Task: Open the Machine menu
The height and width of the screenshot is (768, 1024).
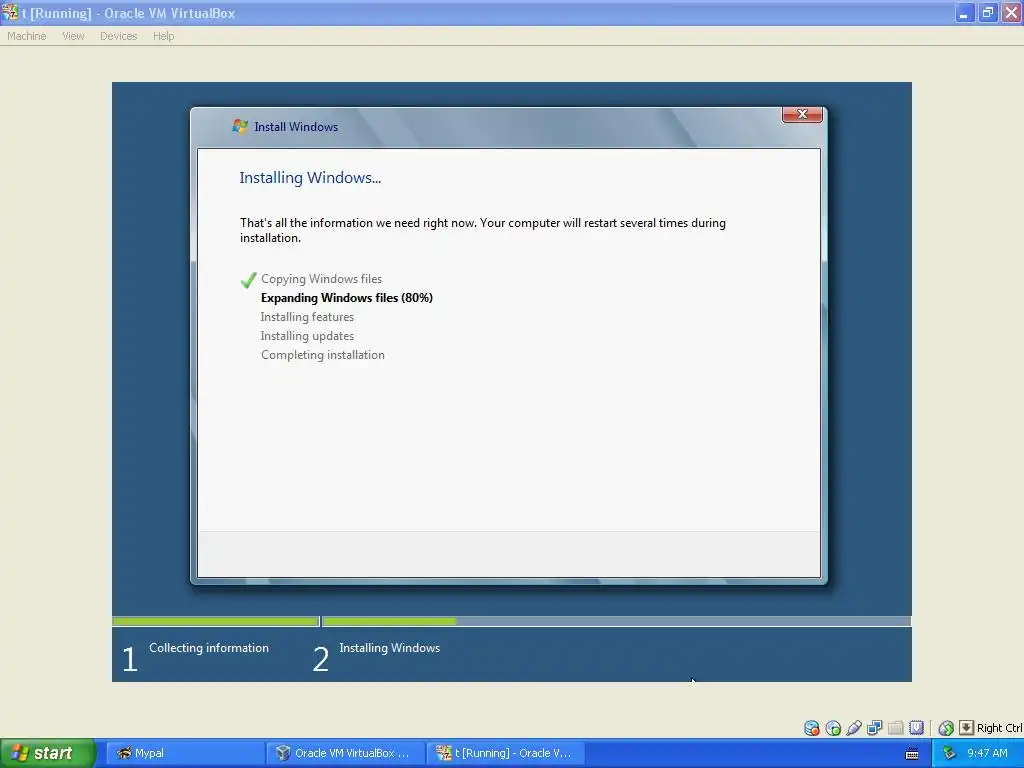Action: 27,36
